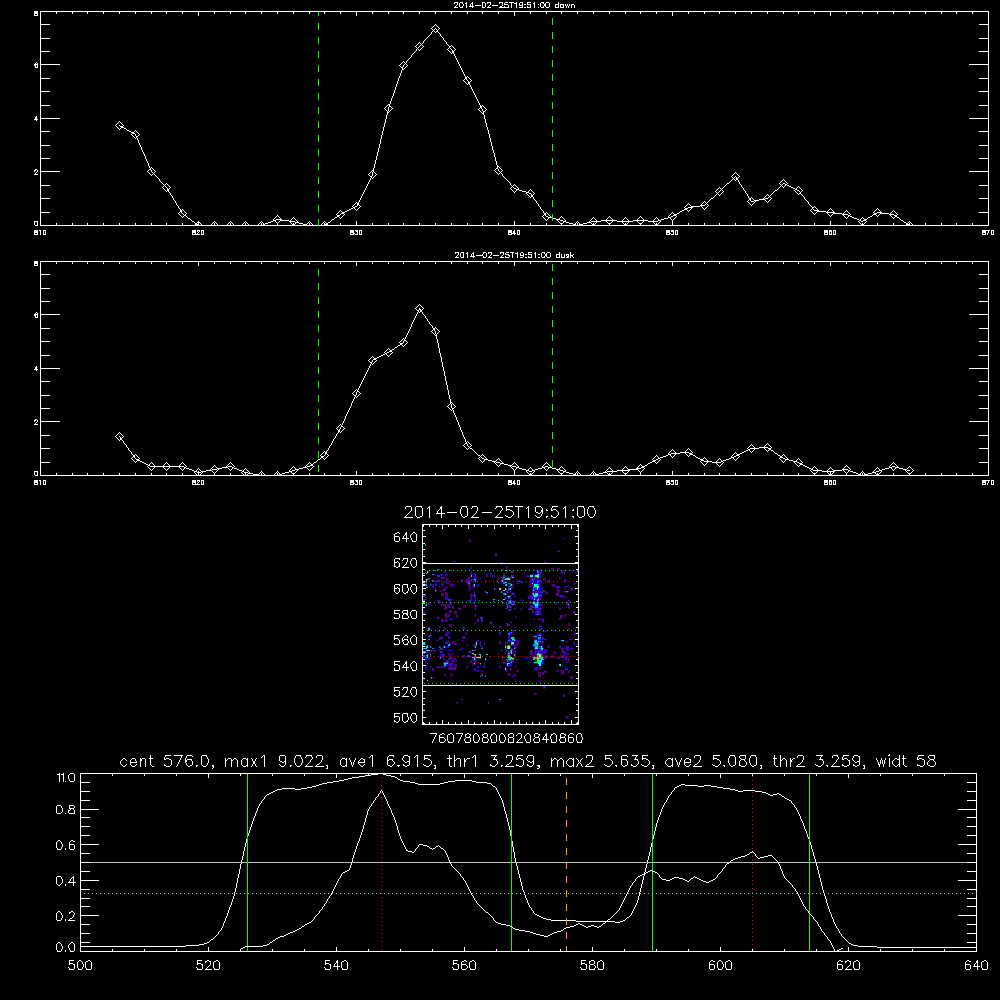Click the '0.8' label on bottom plot y-axis

67,809
